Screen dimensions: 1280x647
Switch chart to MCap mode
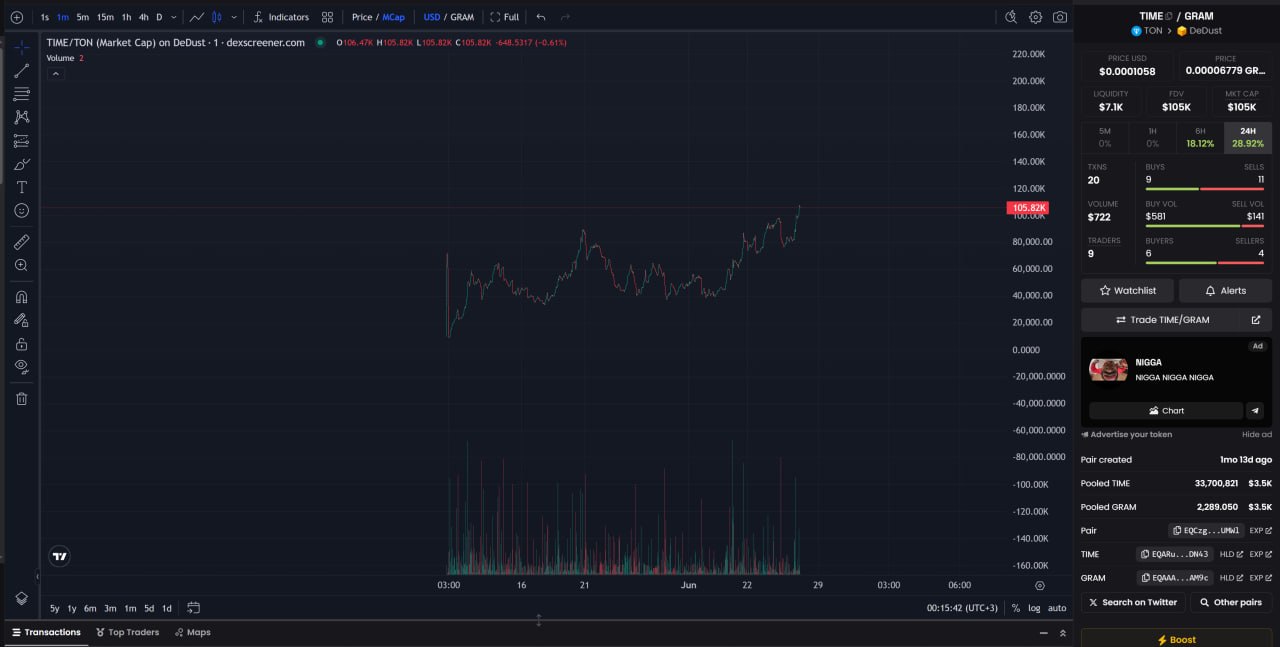click(x=393, y=17)
